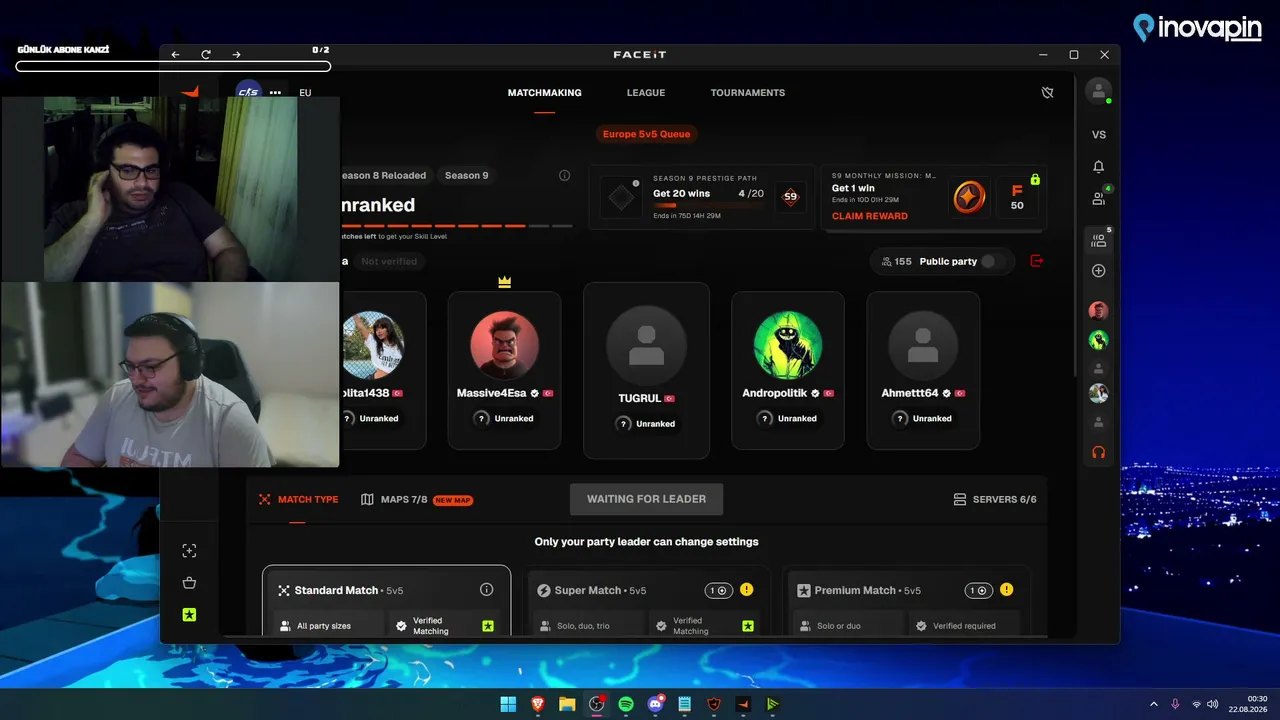Image resolution: width=1280 pixels, height=720 pixels.
Task: Click the orange reward coin icon
Action: 968,197
